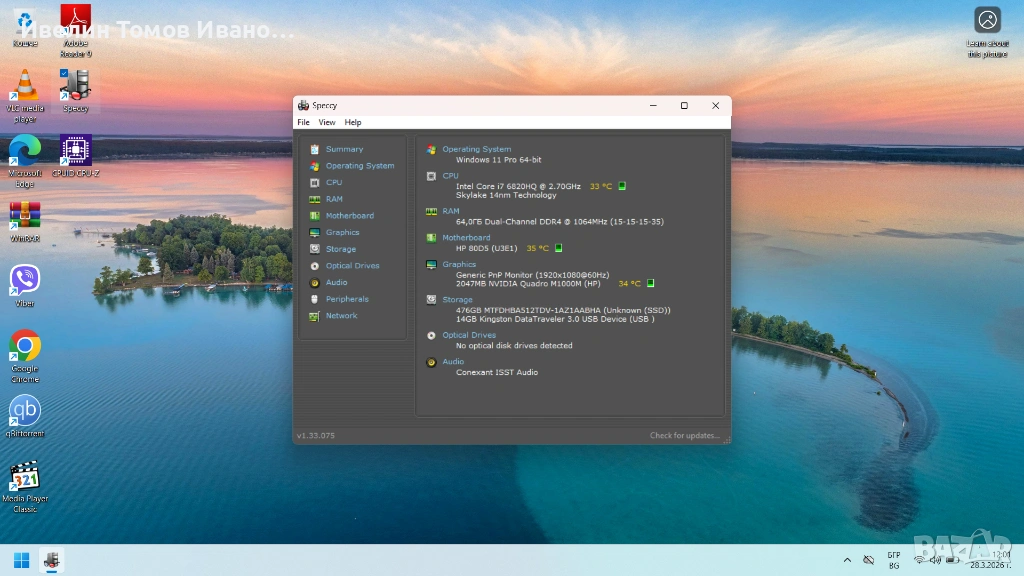Select the Audio sidebar entry
1024x576 pixels.
tap(336, 282)
